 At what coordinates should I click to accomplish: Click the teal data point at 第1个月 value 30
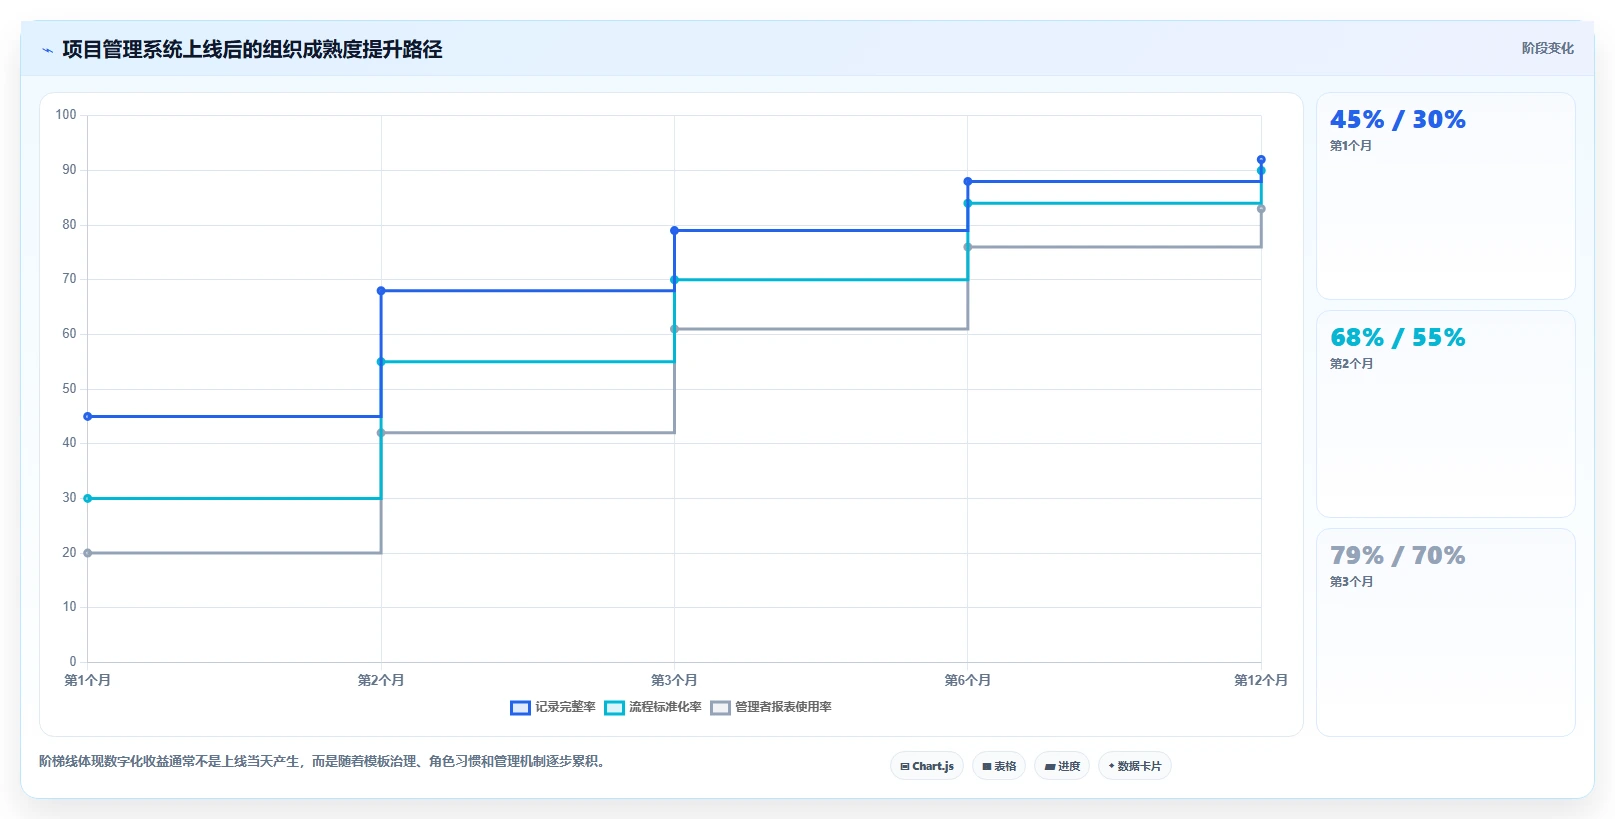coord(88,498)
